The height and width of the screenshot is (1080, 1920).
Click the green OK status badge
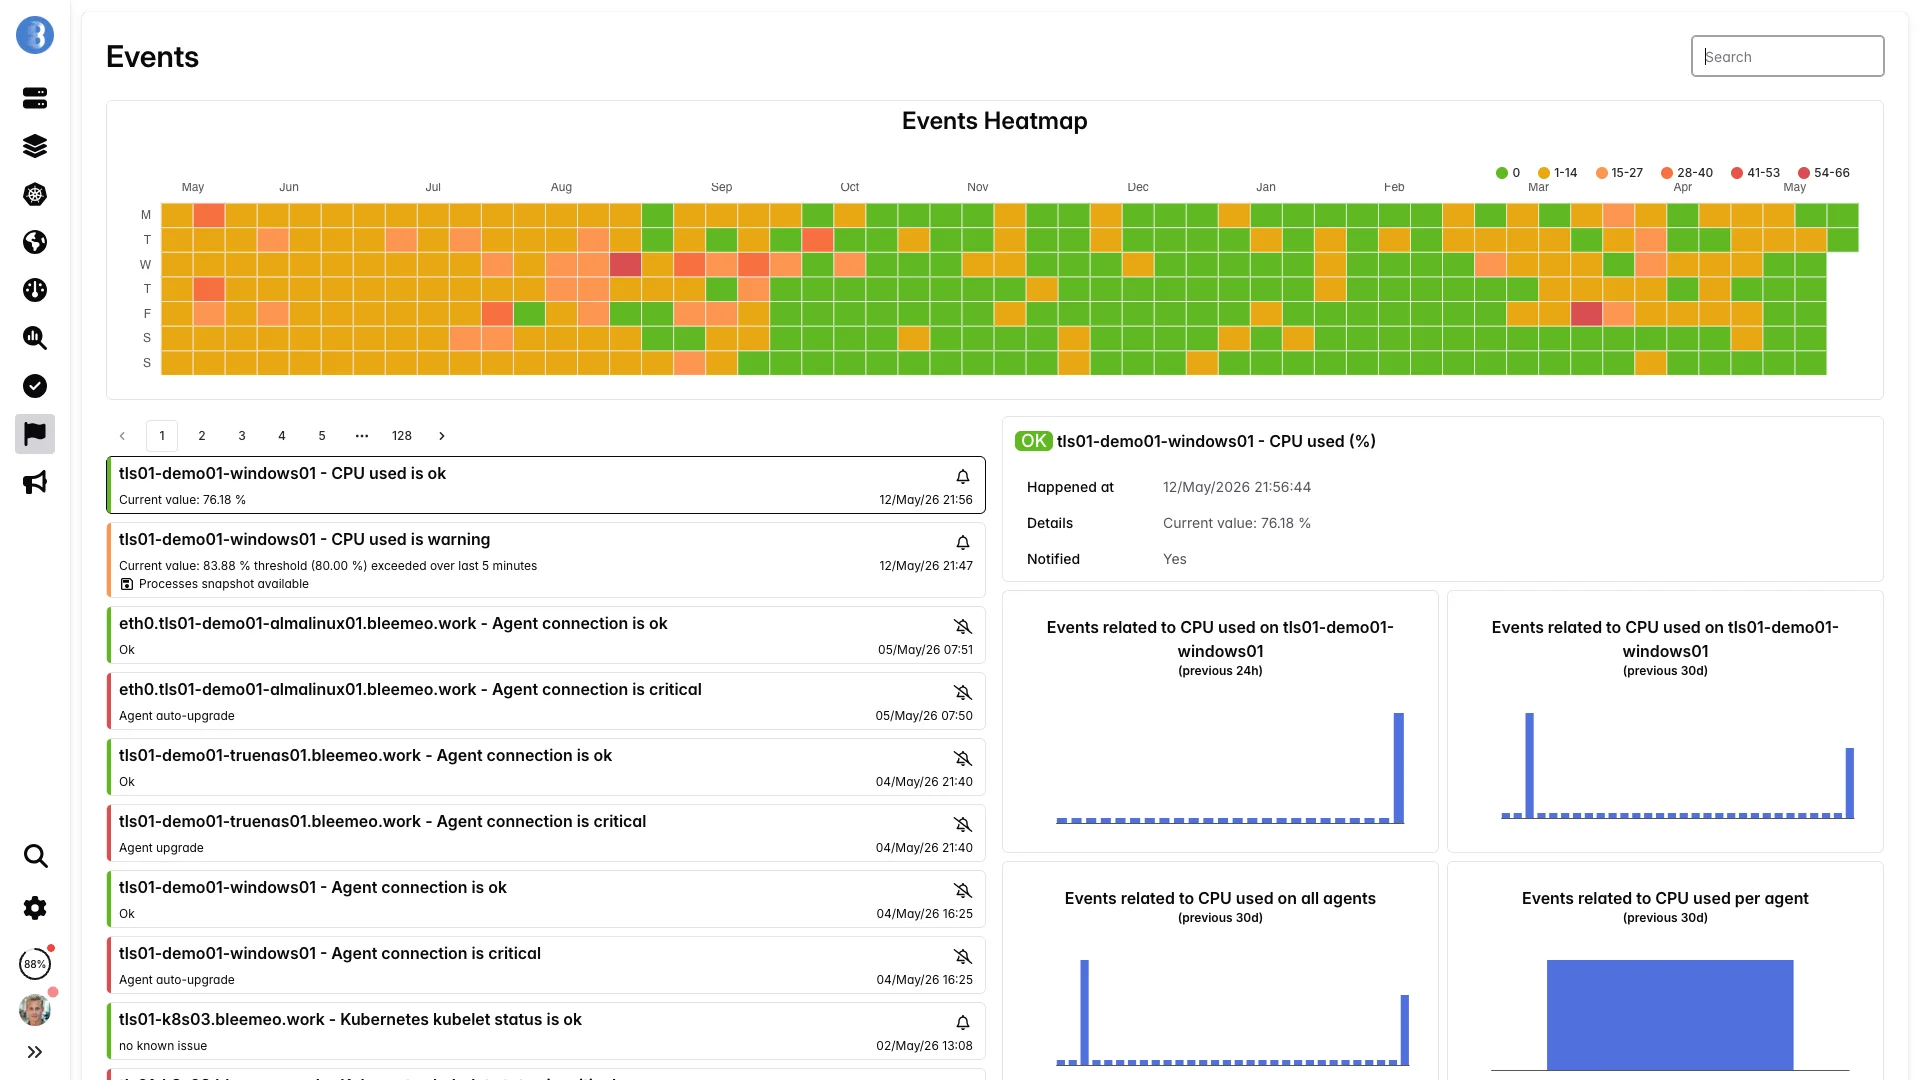[1033, 441]
